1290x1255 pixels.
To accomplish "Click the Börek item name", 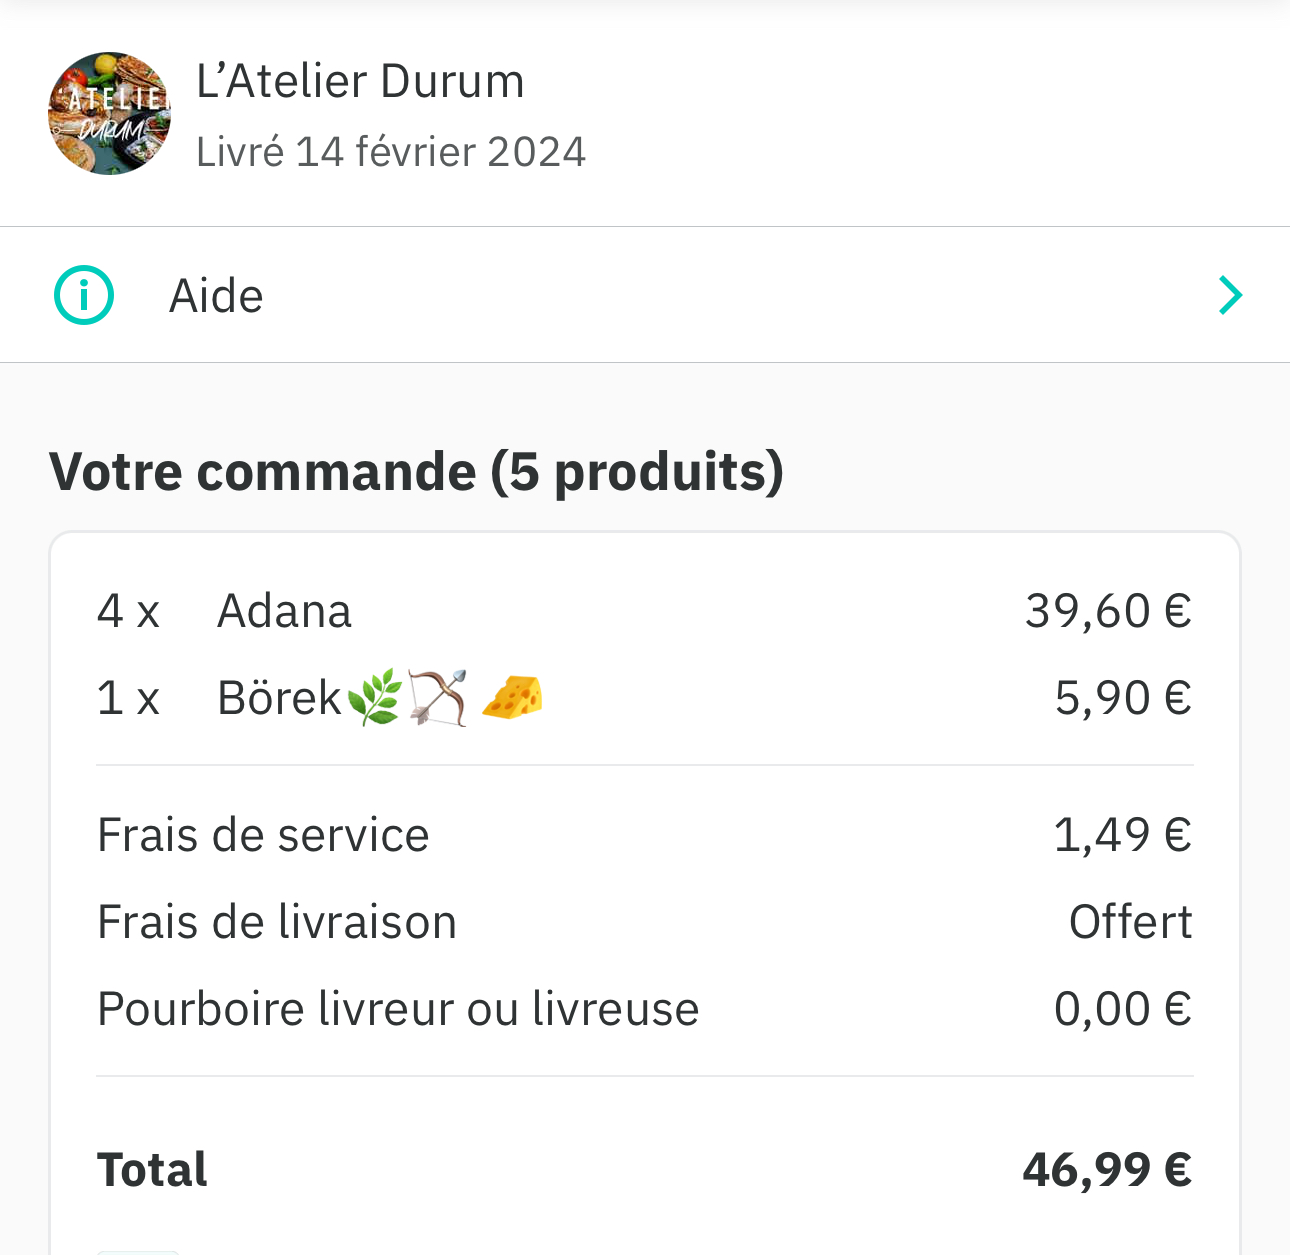I will (x=279, y=698).
